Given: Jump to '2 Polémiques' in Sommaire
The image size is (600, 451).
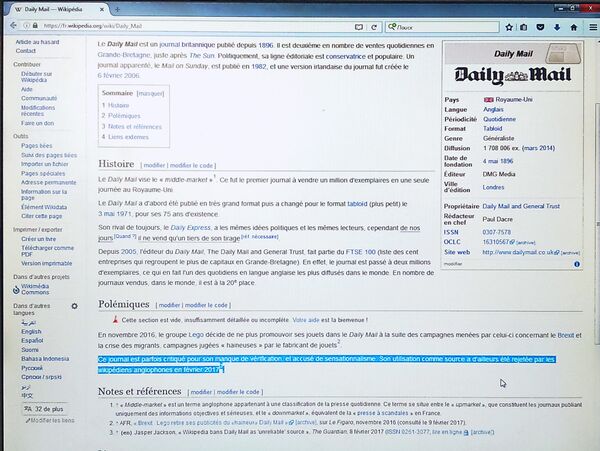Looking at the screenshot, I should [x=121, y=116].
